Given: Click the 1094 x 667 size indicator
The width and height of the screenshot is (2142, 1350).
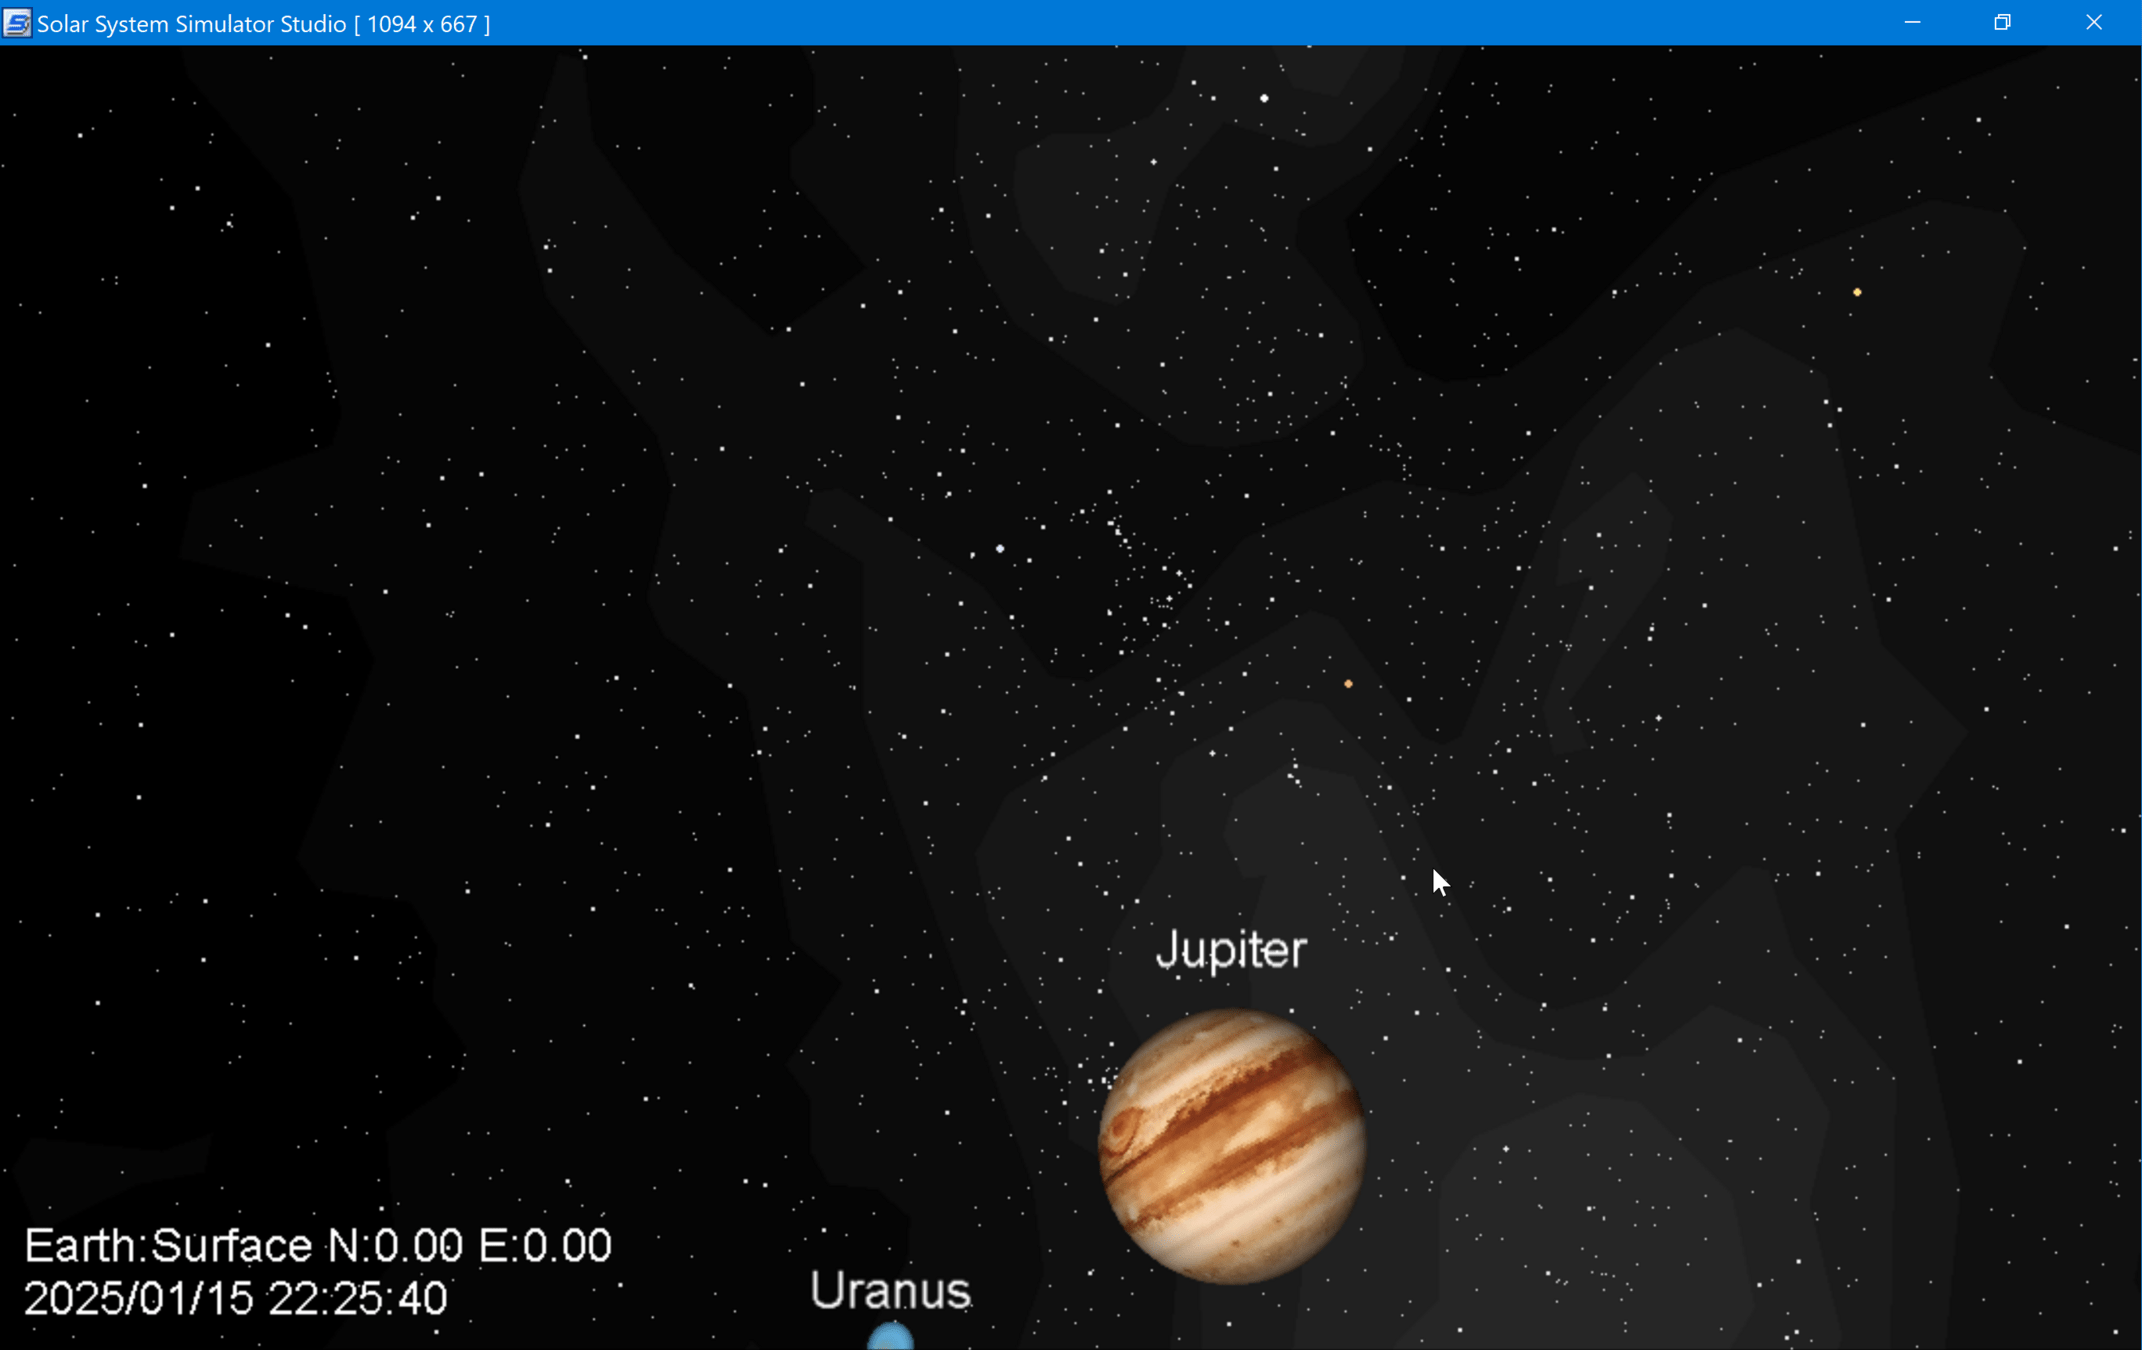Looking at the screenshot, I should point(422,23).
